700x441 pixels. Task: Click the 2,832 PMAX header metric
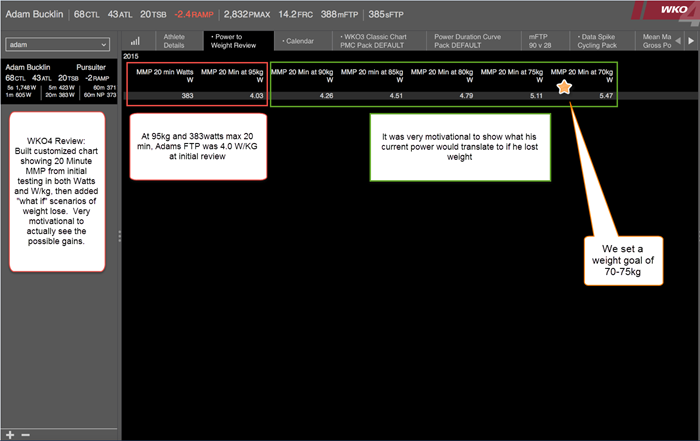247,14
